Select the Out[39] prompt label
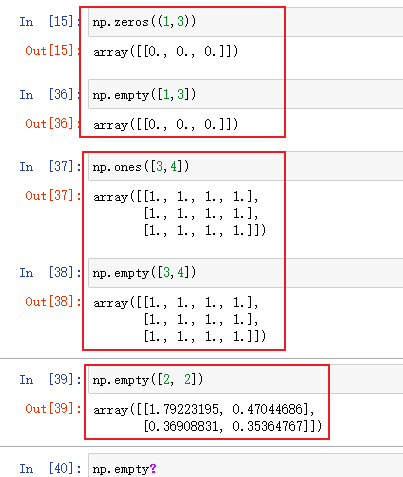403x477 pixels. (x=53, y=409)
